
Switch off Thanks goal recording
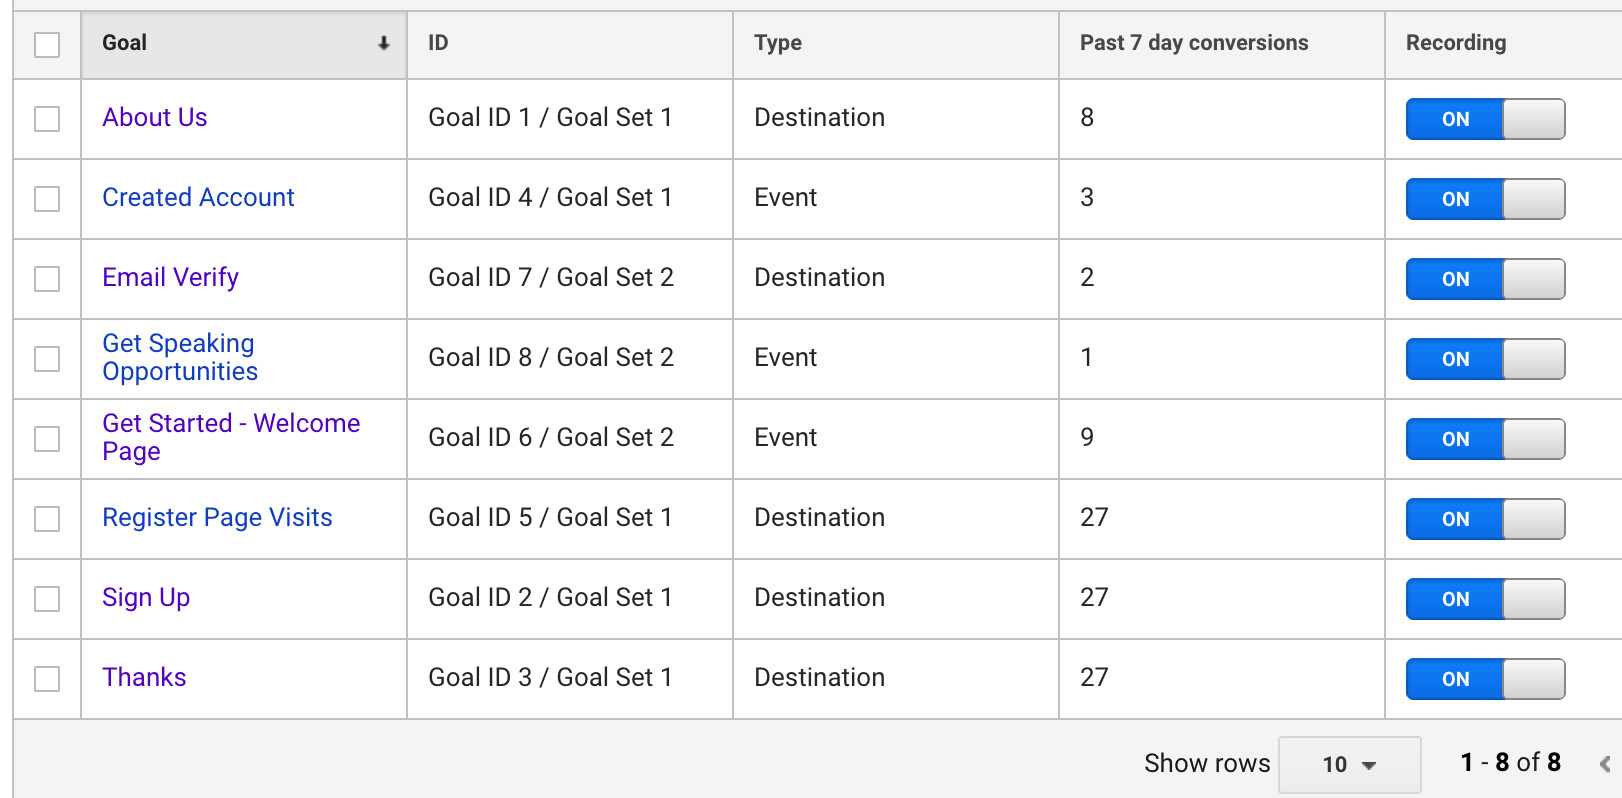coord(1484,679)
